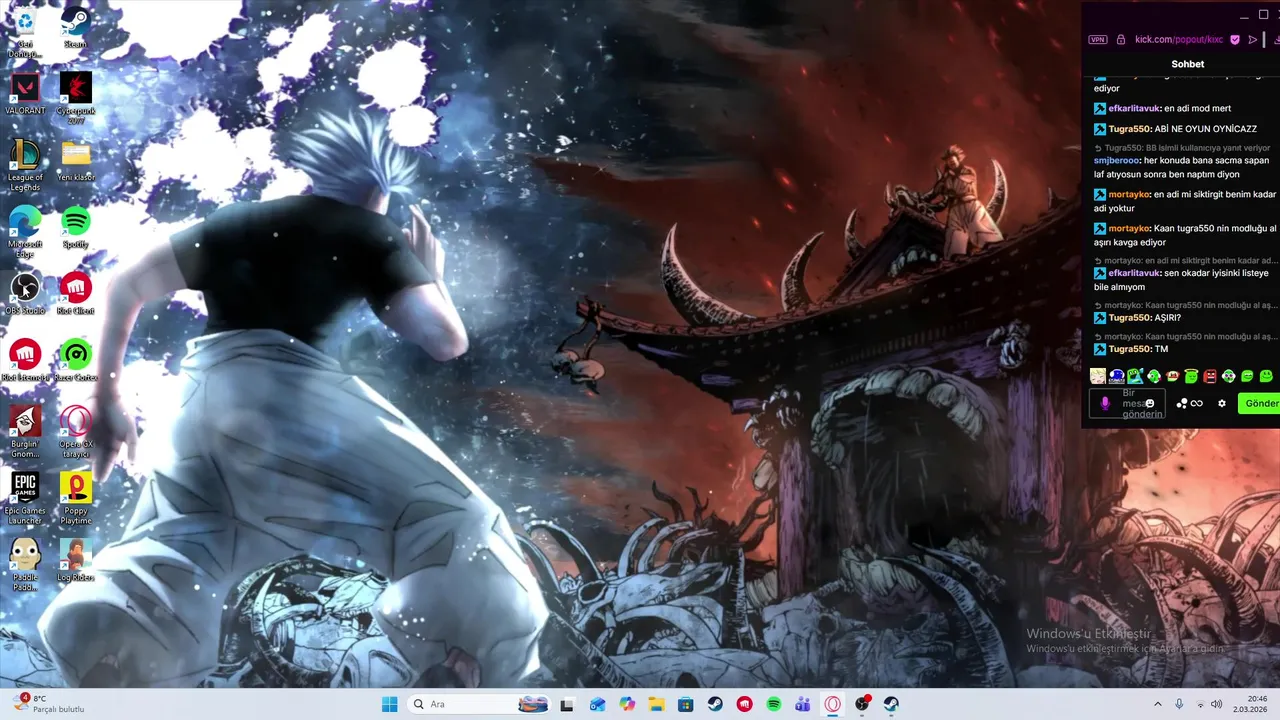Click the Ara search box on taskbar
The image size is (1280, 720).
click(480, 704)
